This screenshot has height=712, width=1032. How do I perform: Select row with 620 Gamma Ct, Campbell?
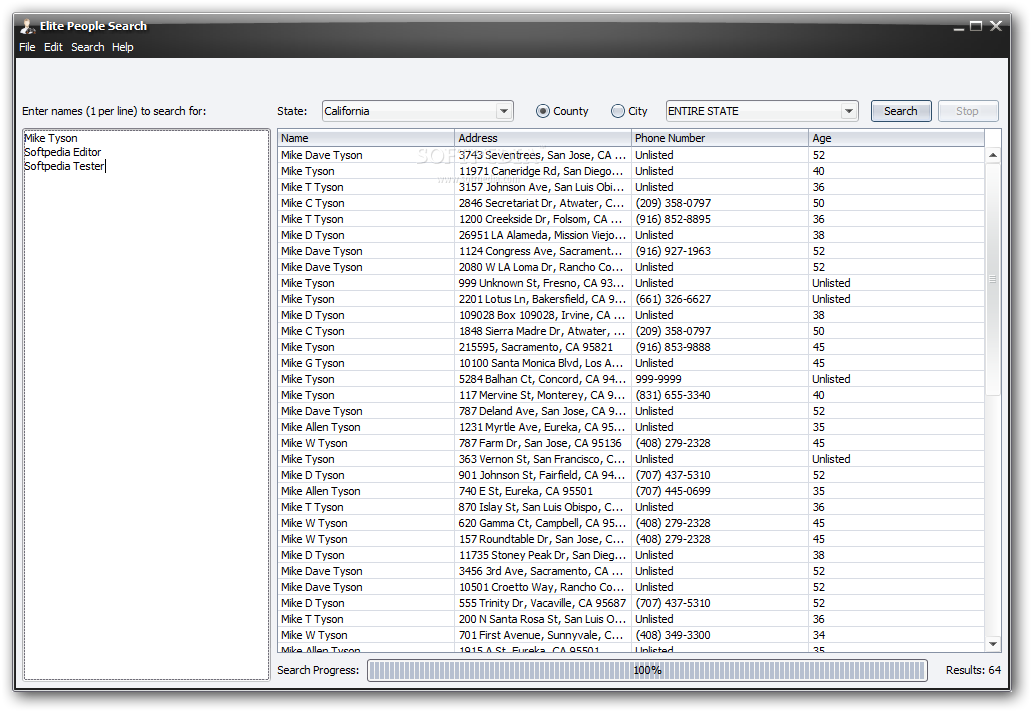click(x=631, y=524)
